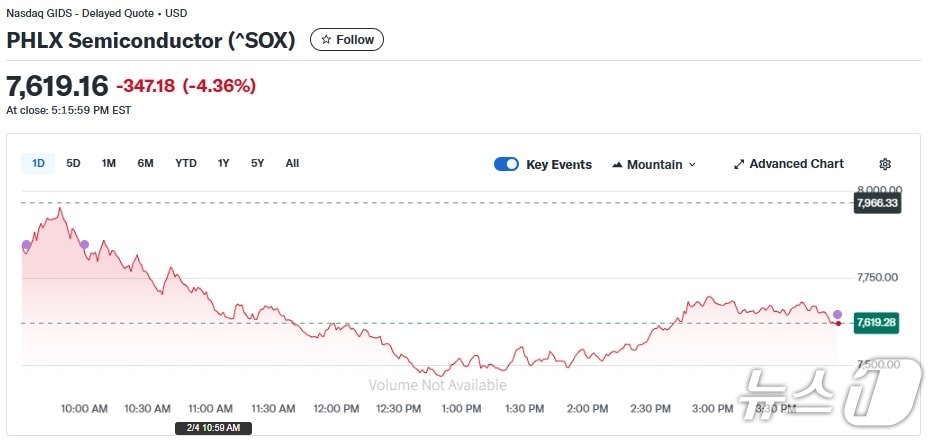936x440 pixels.
Task: Follow the PHLX Semiconductor index
Action: point(347,40)
